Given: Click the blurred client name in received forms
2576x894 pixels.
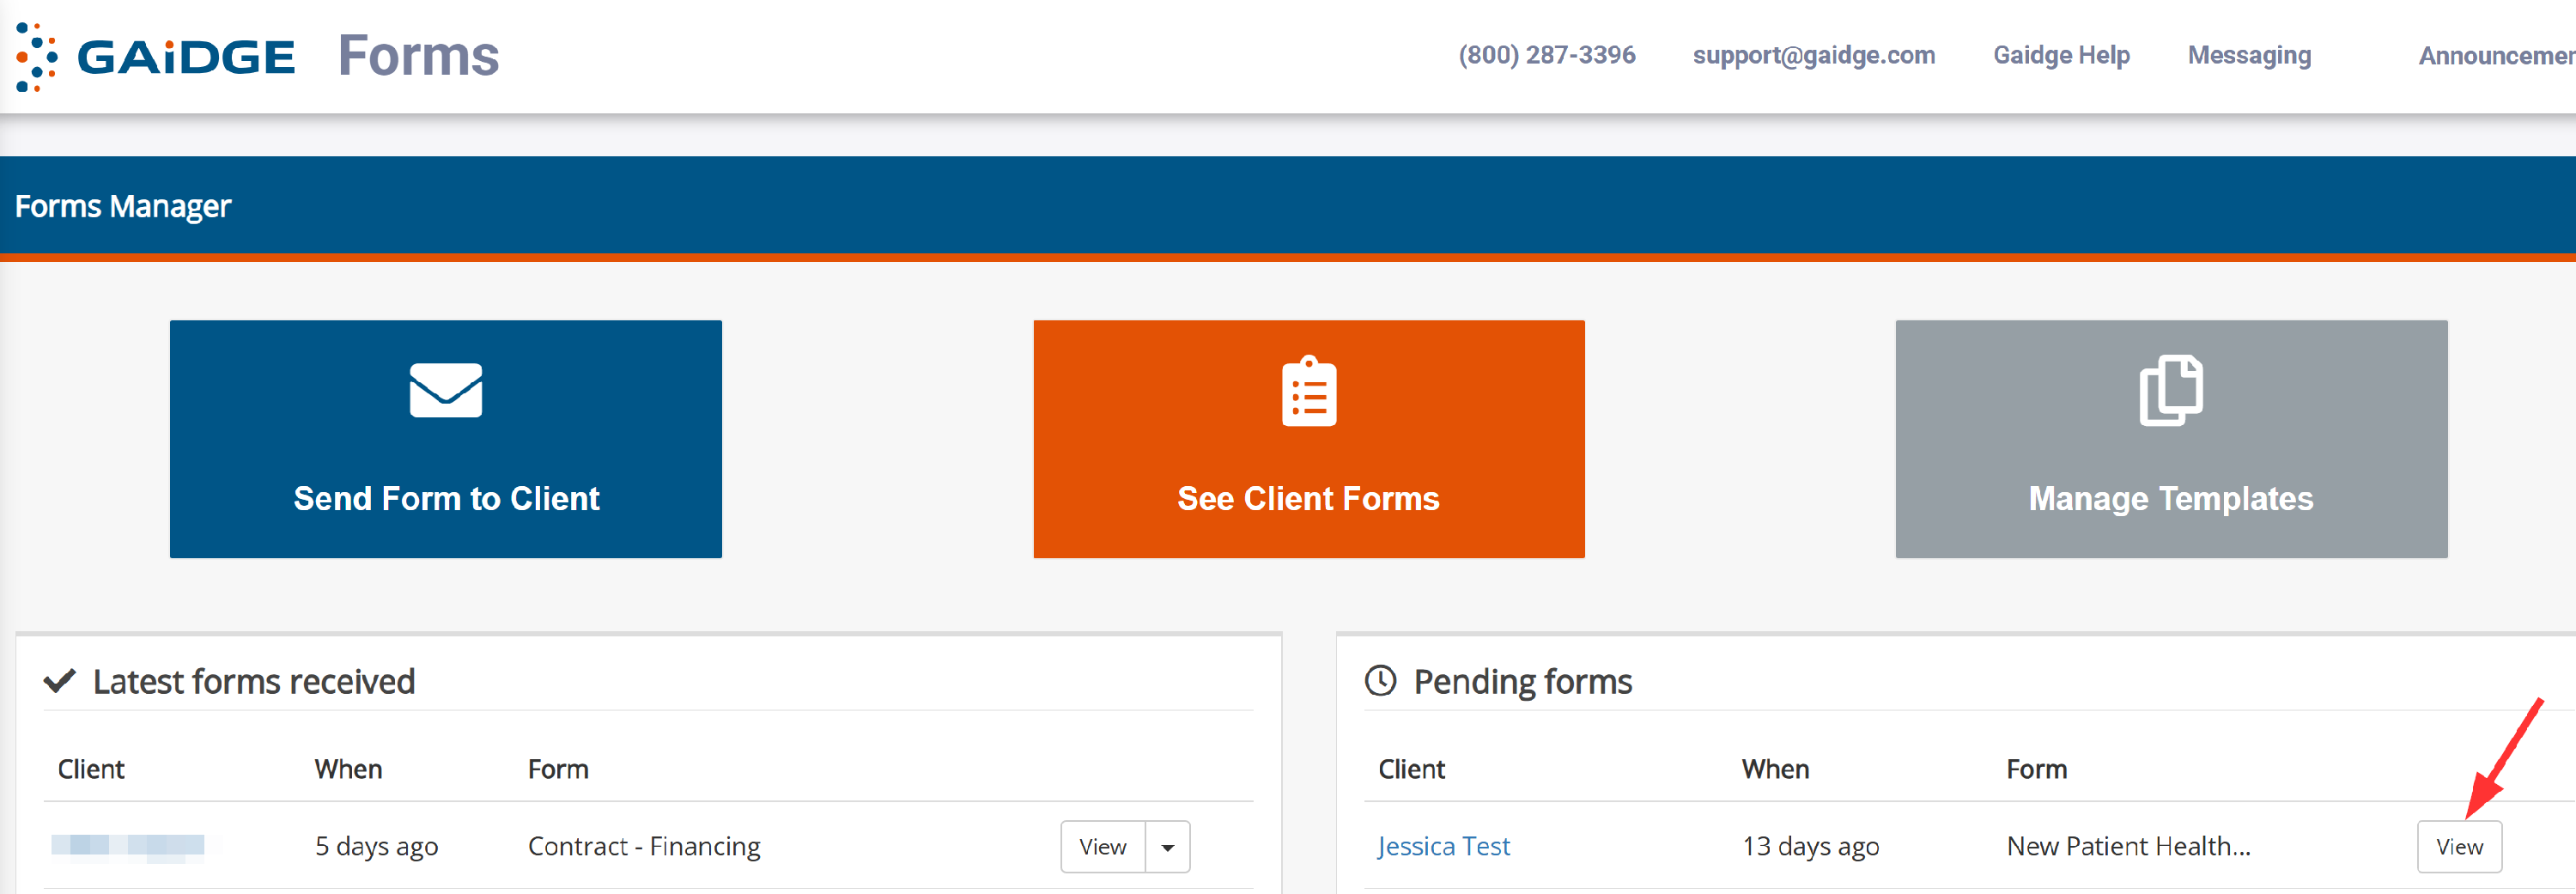Looking at the screenshot, I should pos(128,846).
